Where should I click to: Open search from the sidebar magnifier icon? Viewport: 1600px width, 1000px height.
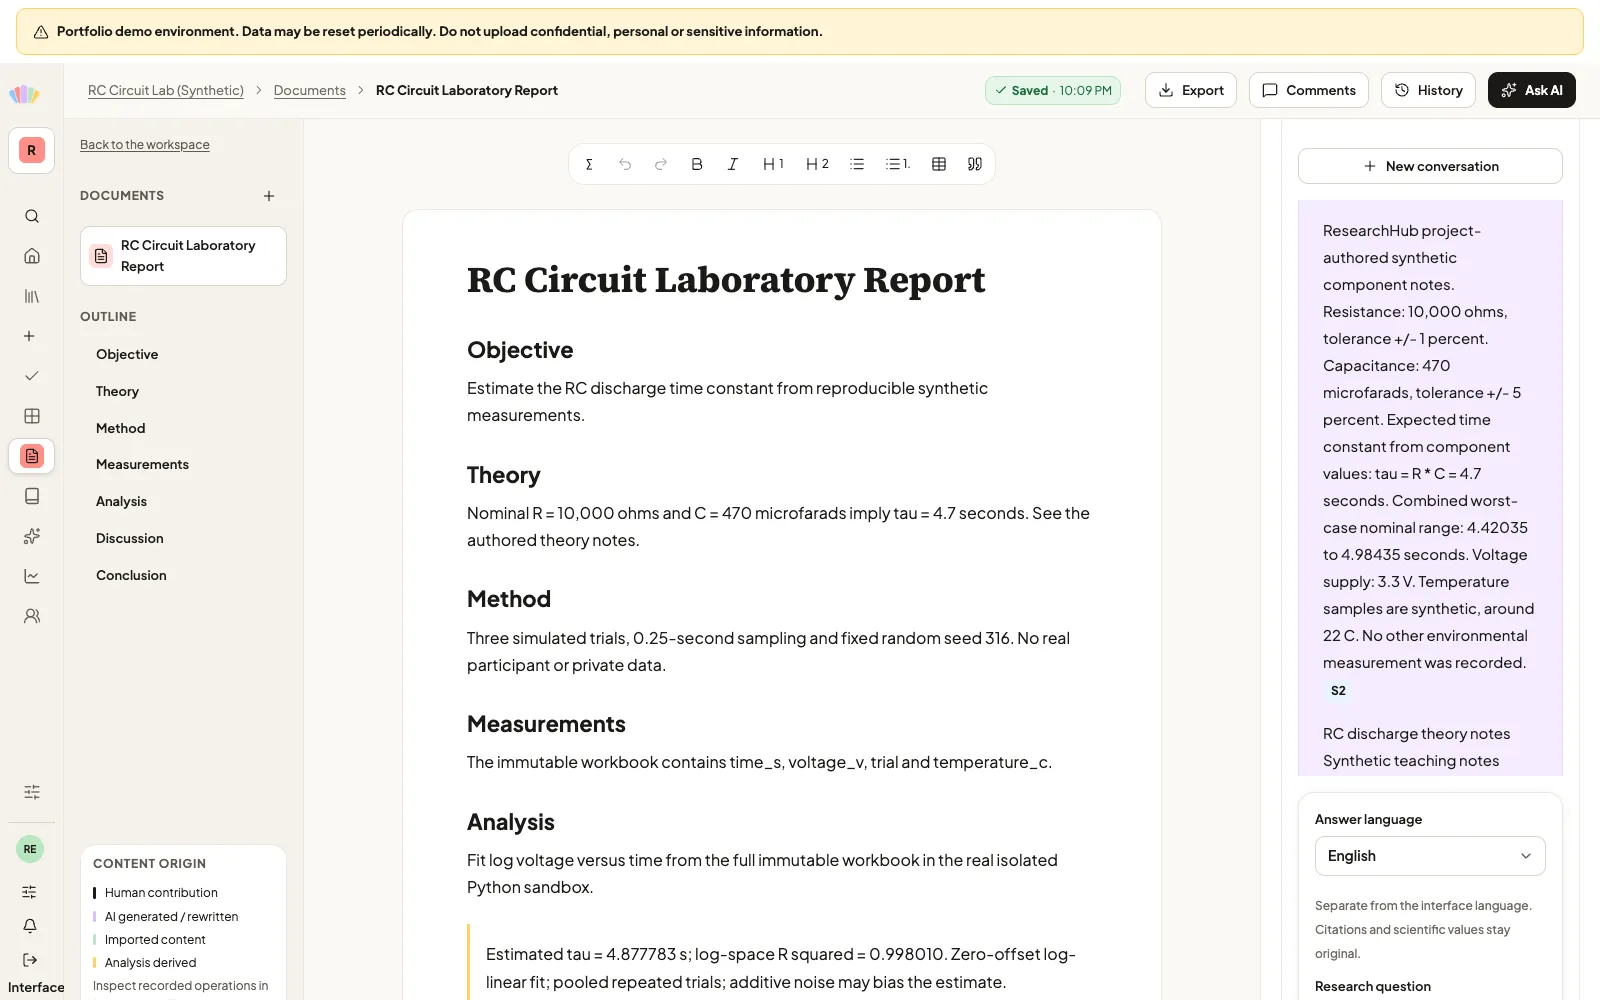32,216
